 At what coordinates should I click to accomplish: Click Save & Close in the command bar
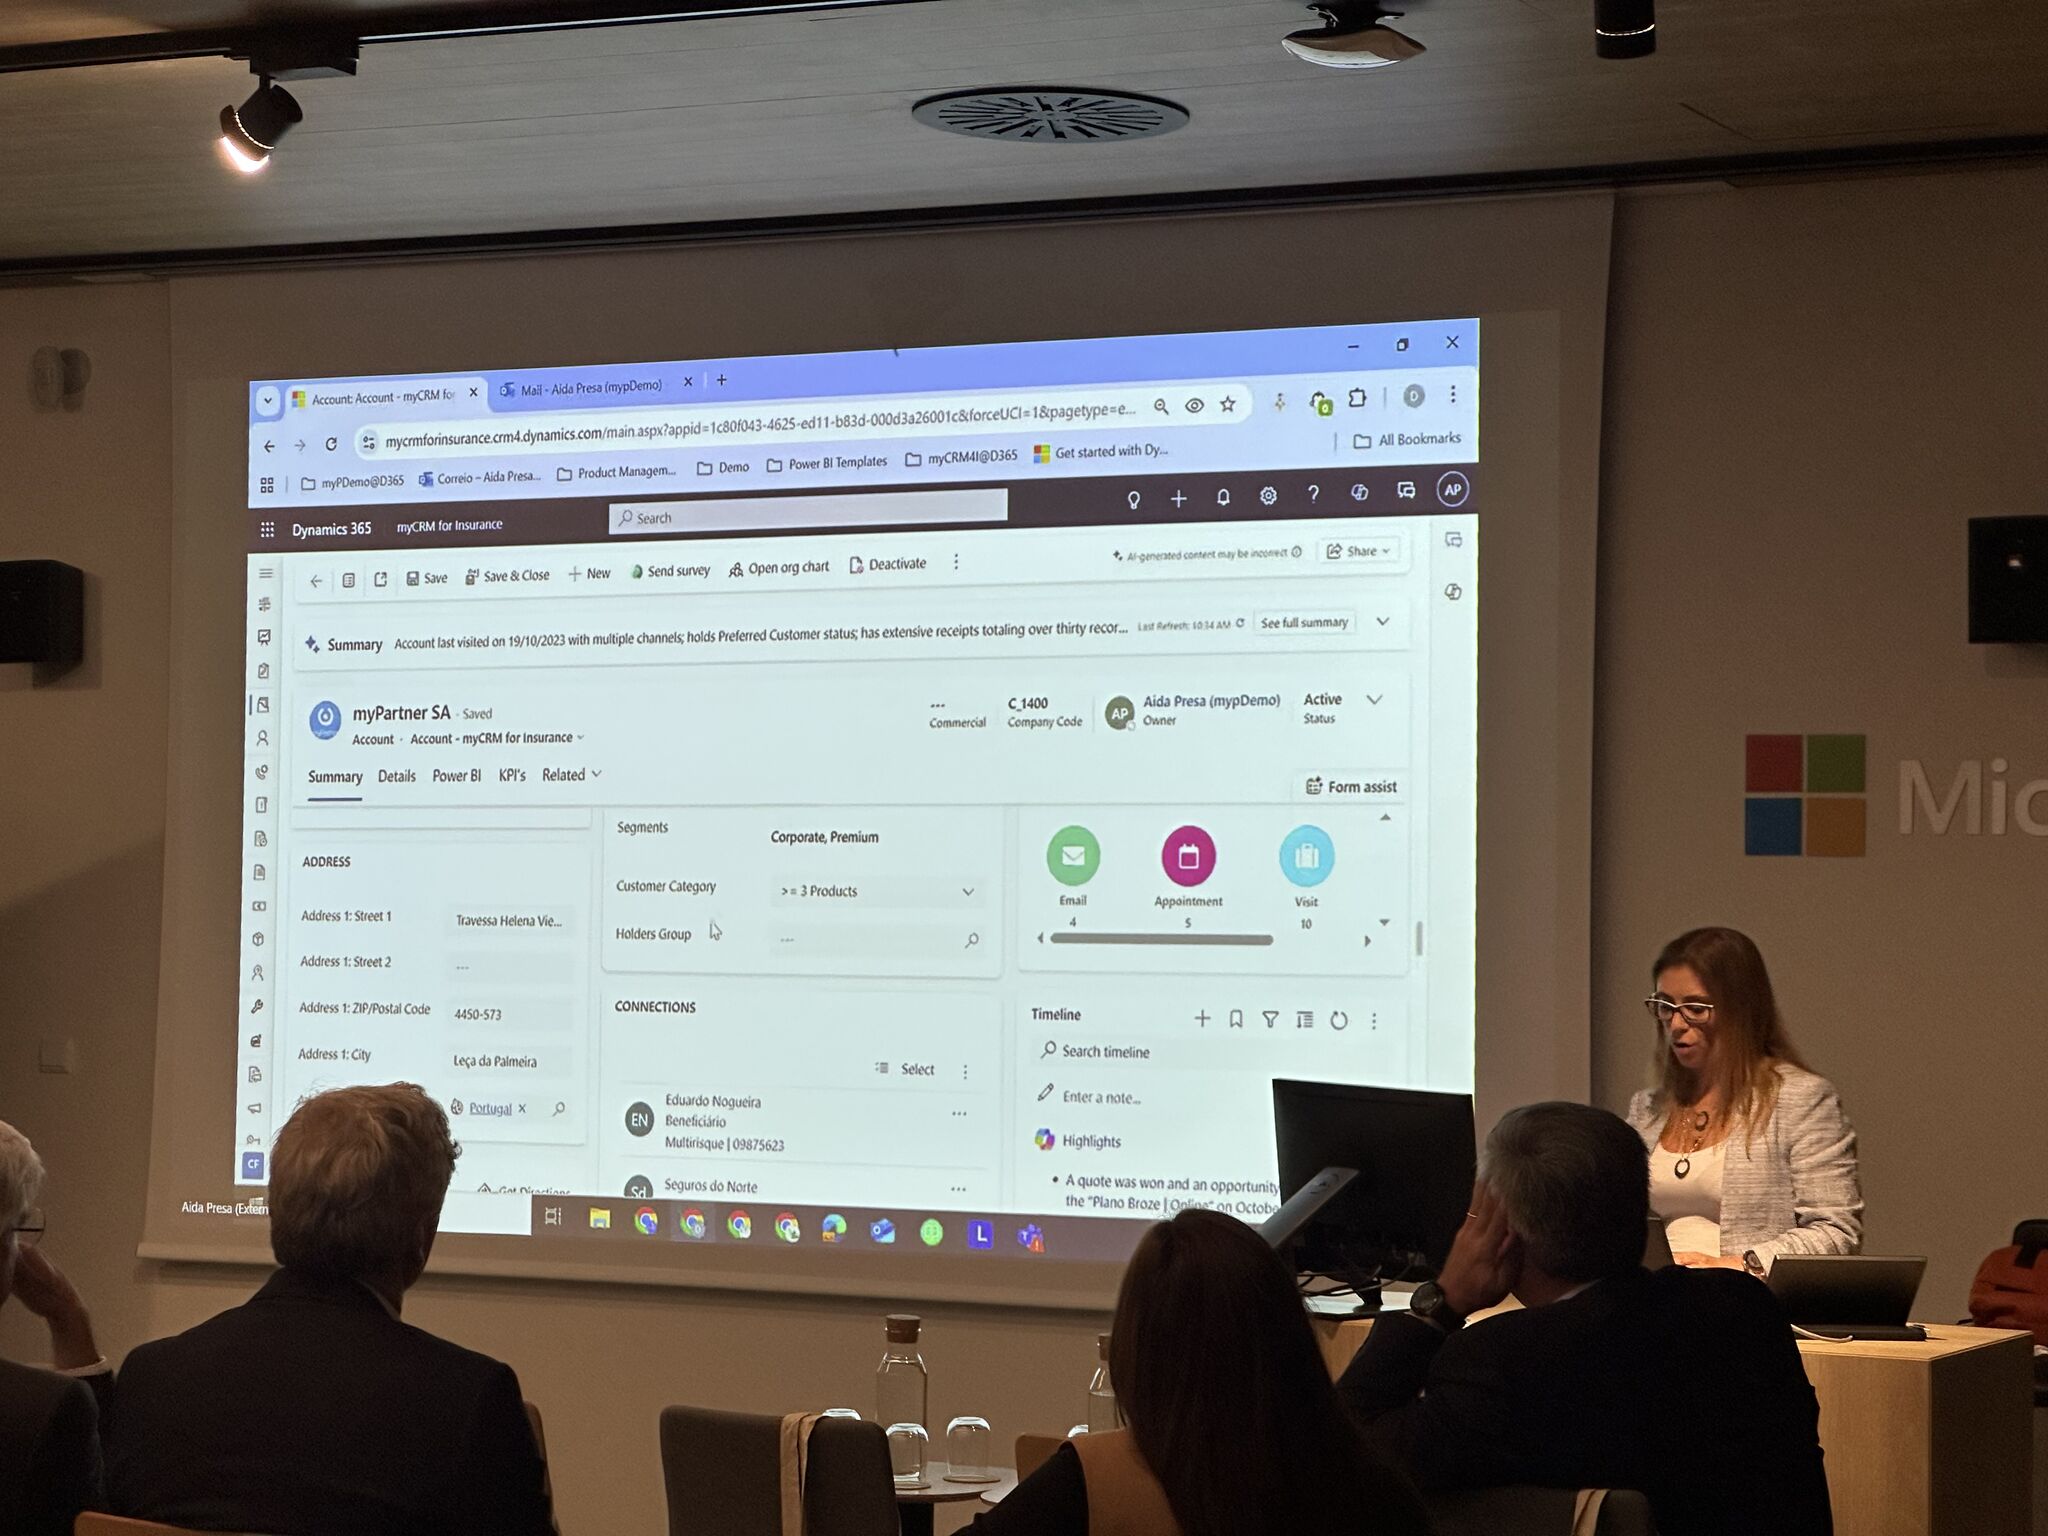[x=507, y=576]
